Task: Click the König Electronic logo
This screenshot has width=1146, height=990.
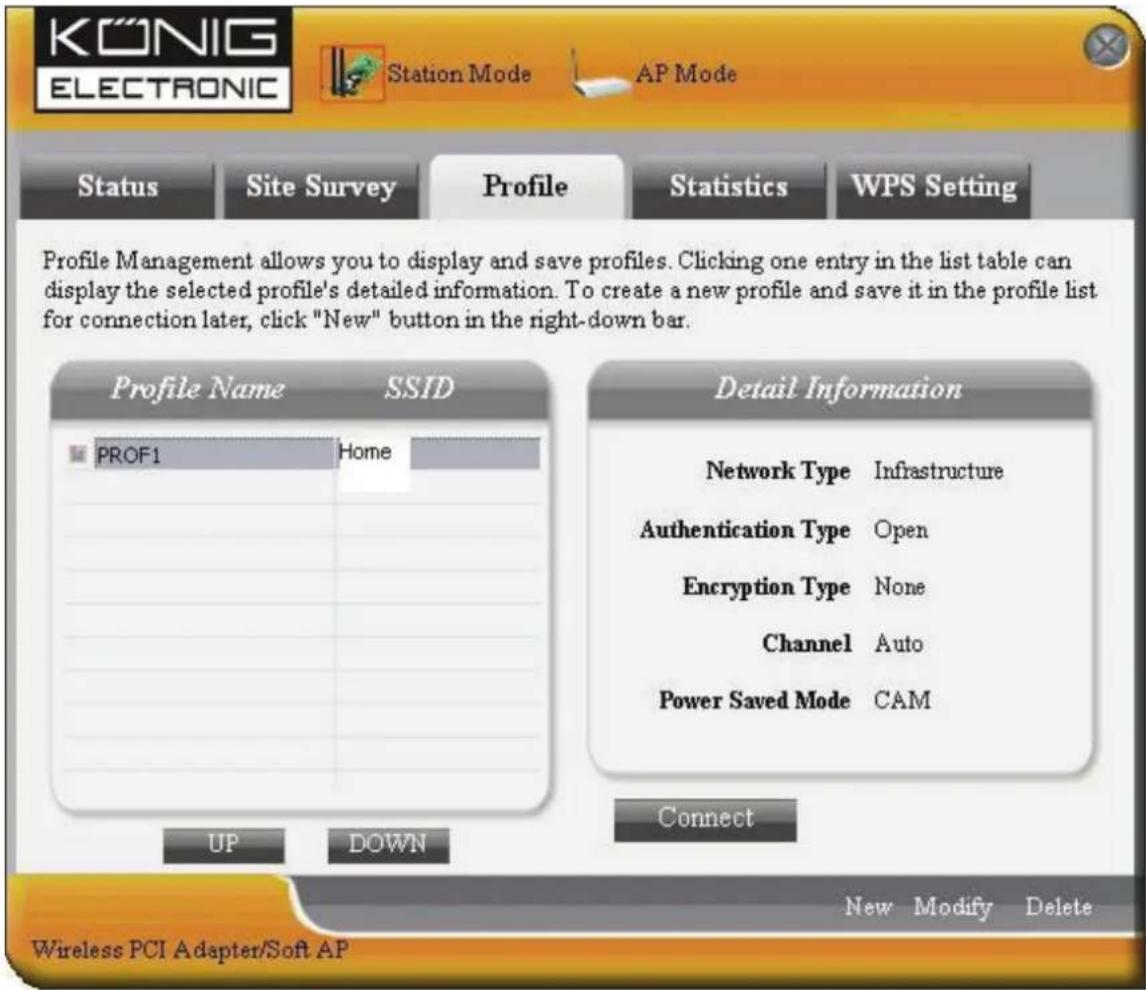Action: click(163, 60)
